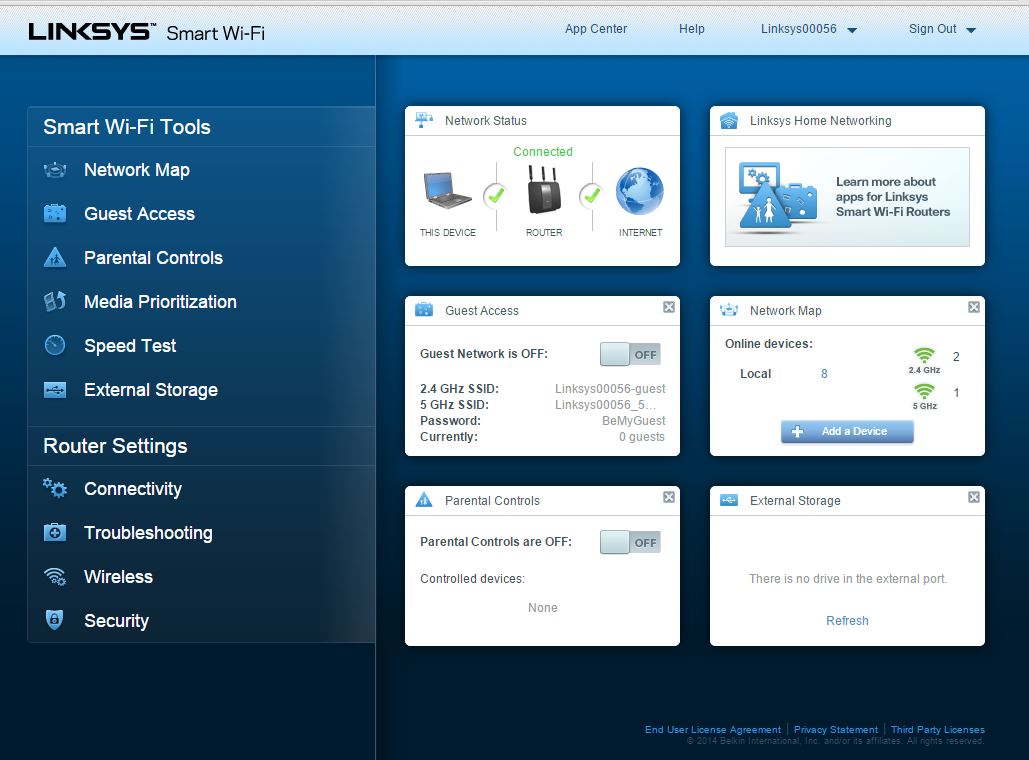Close the Guest Access widget

click(669, 308)
